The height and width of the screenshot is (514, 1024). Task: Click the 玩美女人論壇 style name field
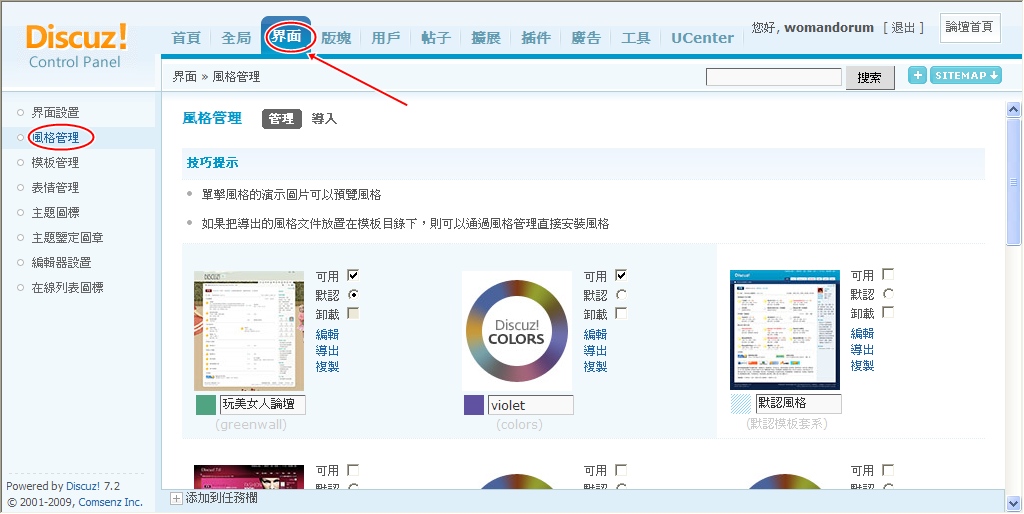coord(263,404)
